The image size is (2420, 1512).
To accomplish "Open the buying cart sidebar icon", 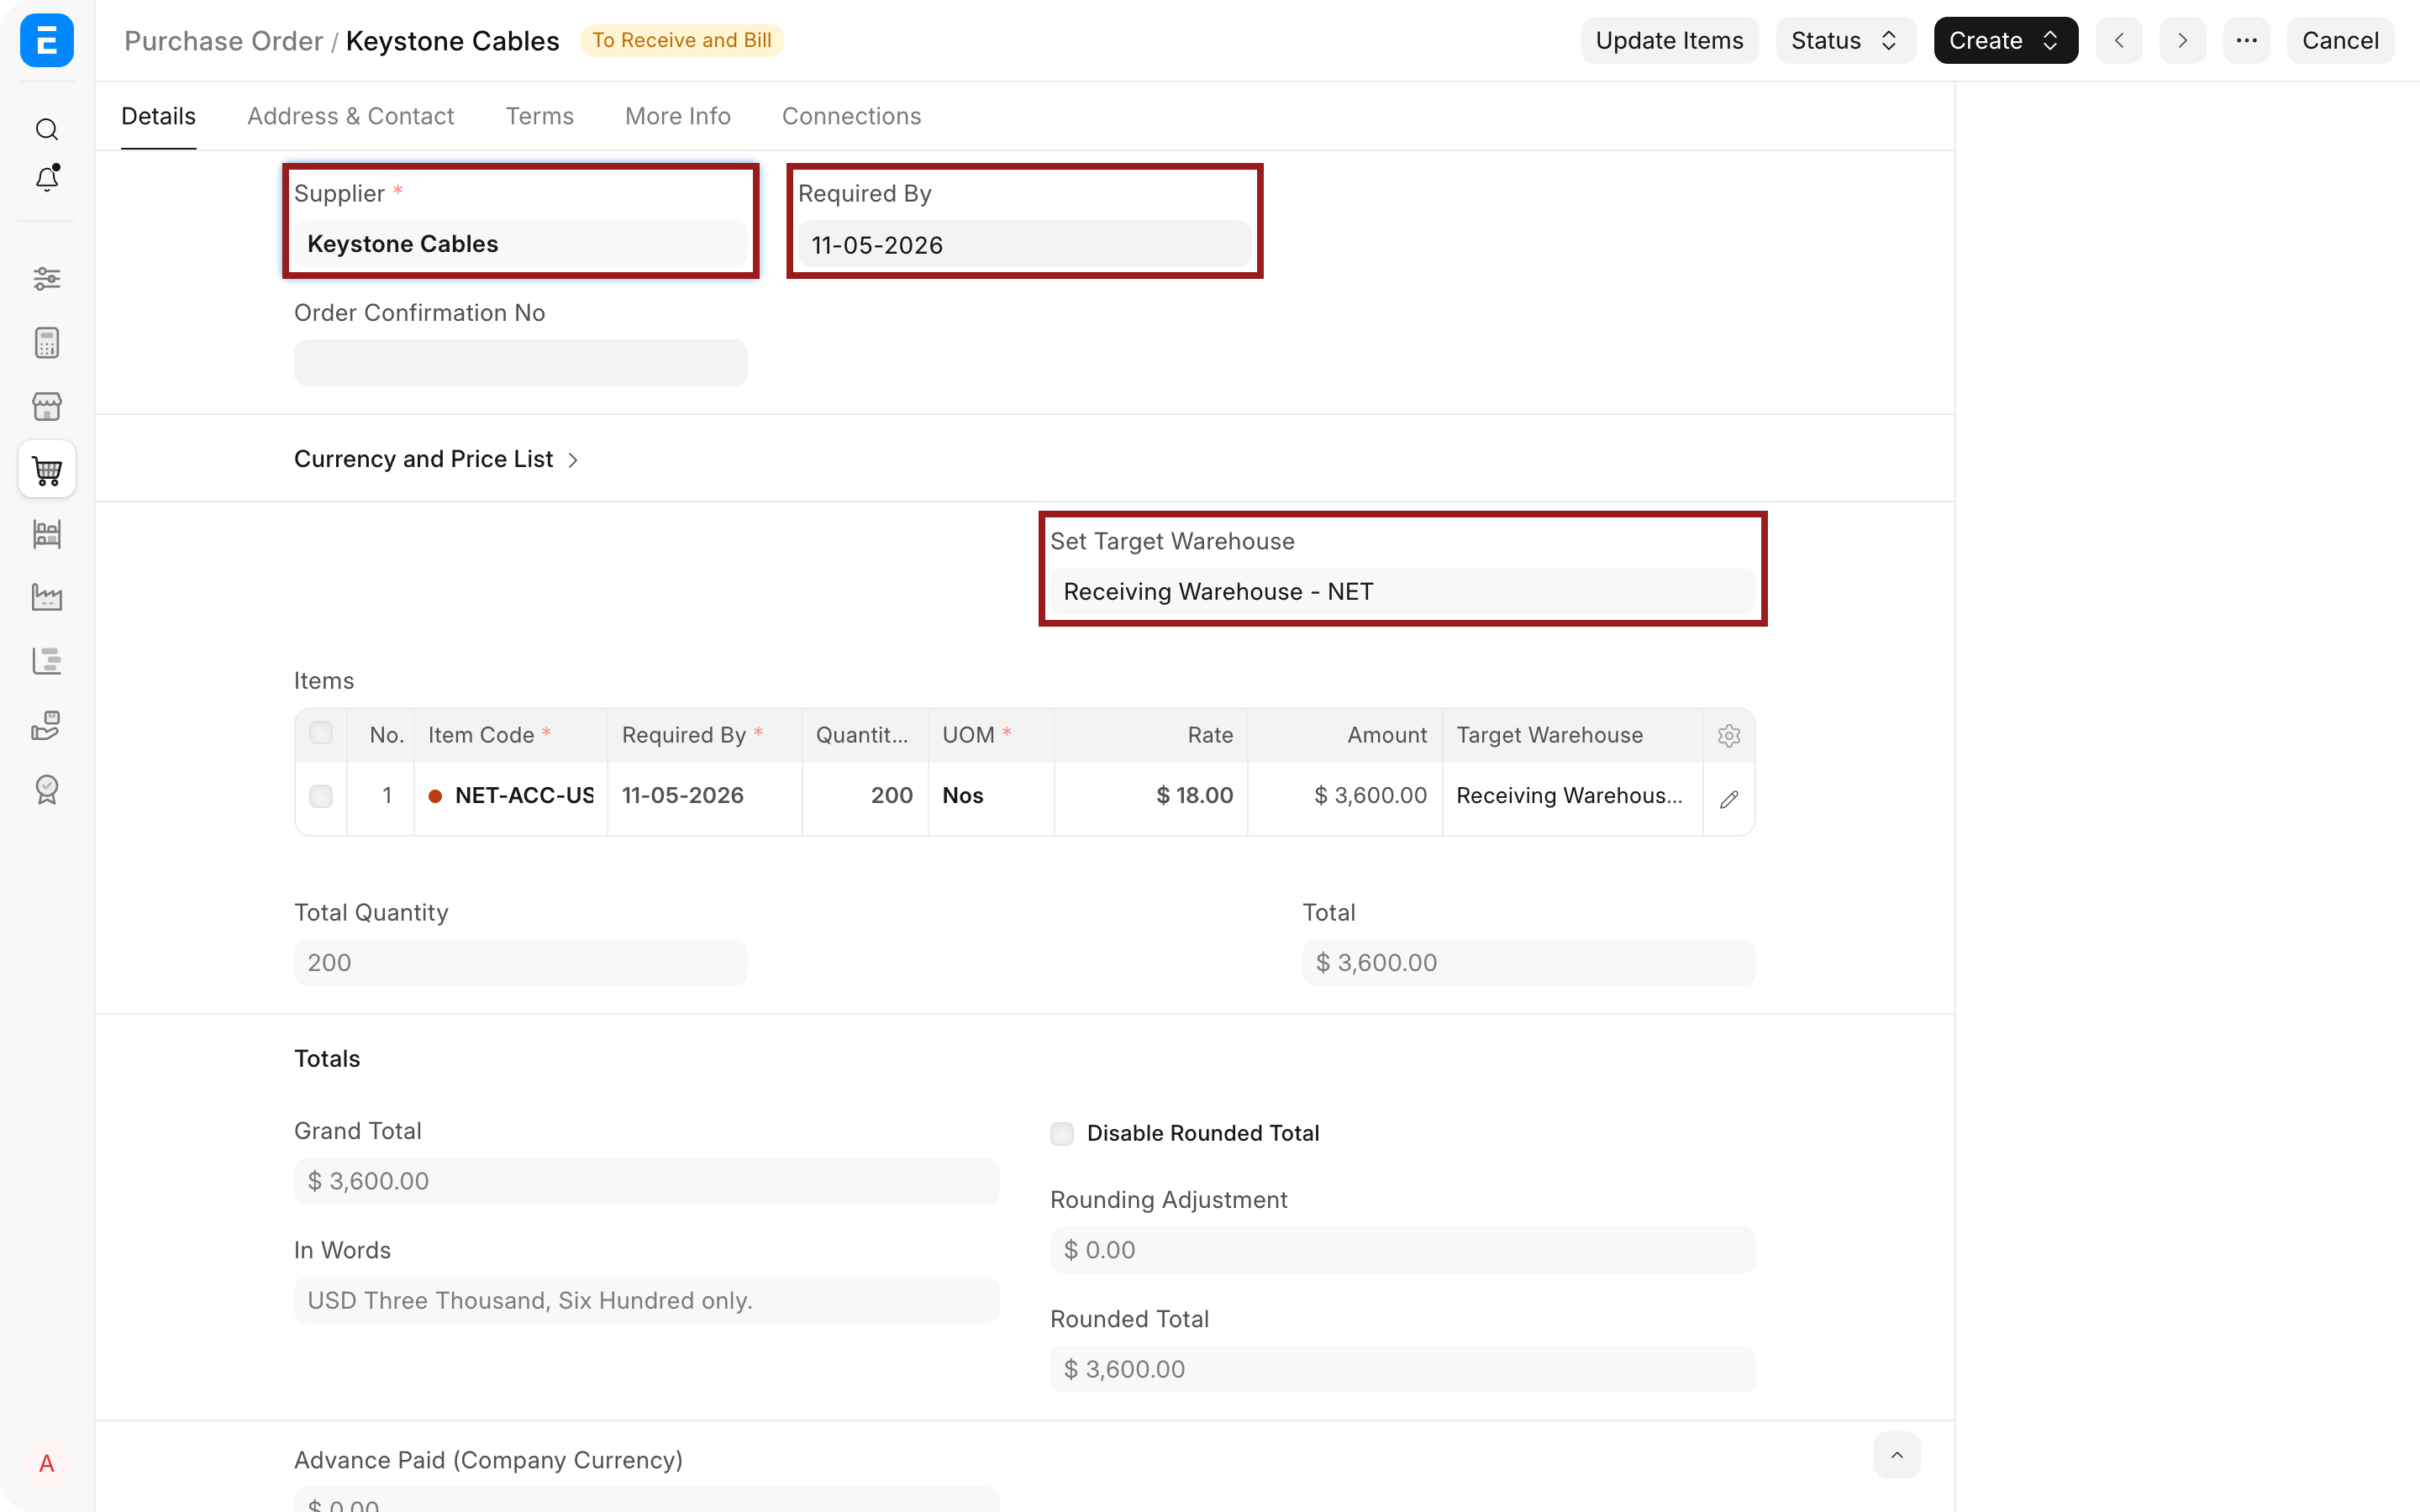I will point(47,470).
